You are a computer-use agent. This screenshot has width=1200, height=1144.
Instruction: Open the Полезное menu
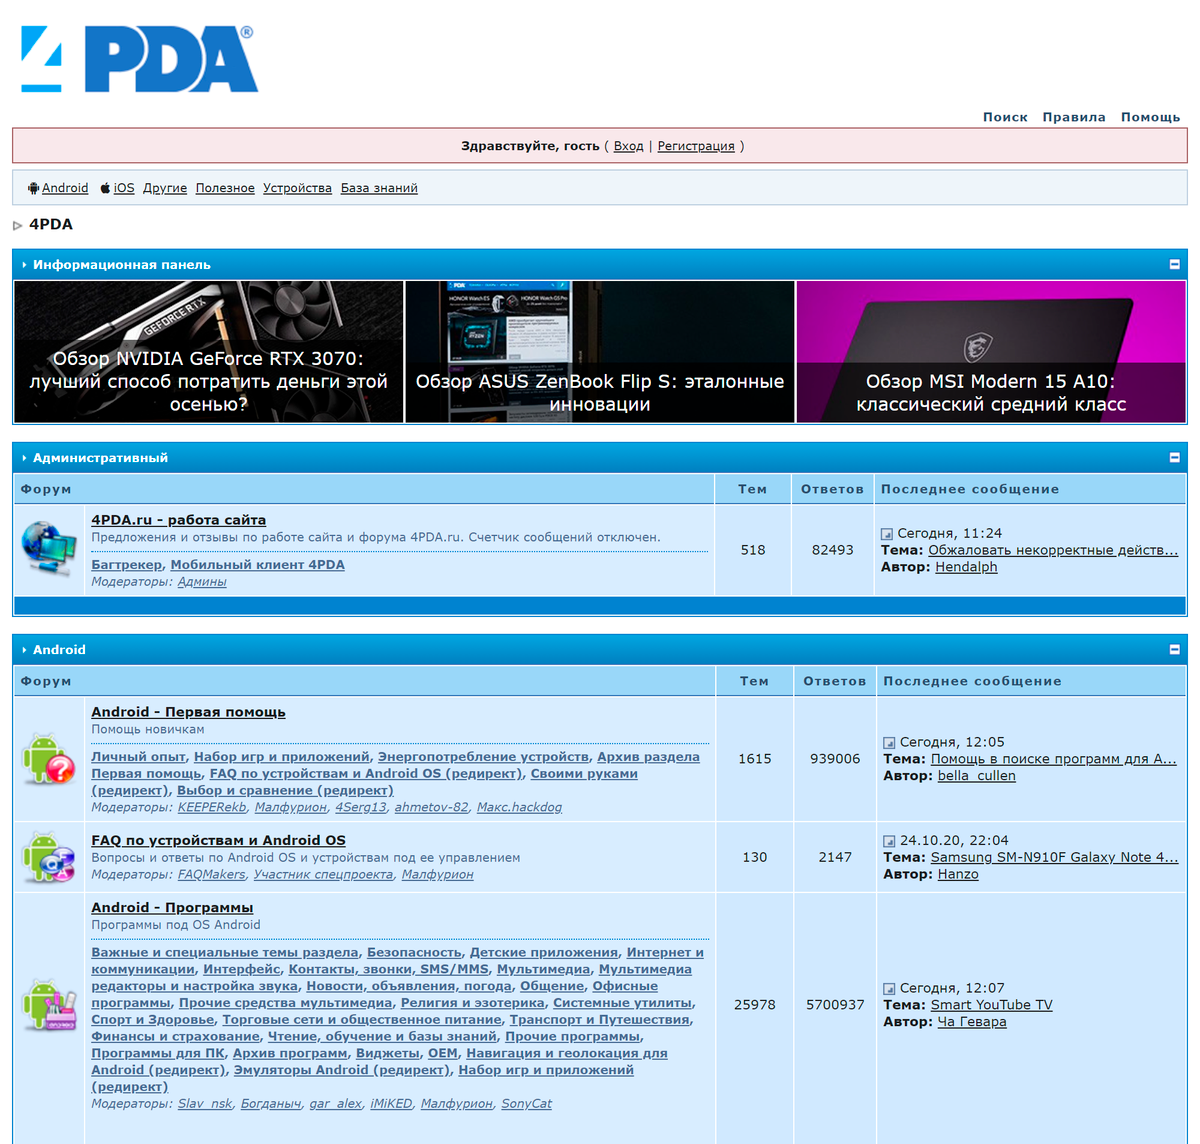225,188
